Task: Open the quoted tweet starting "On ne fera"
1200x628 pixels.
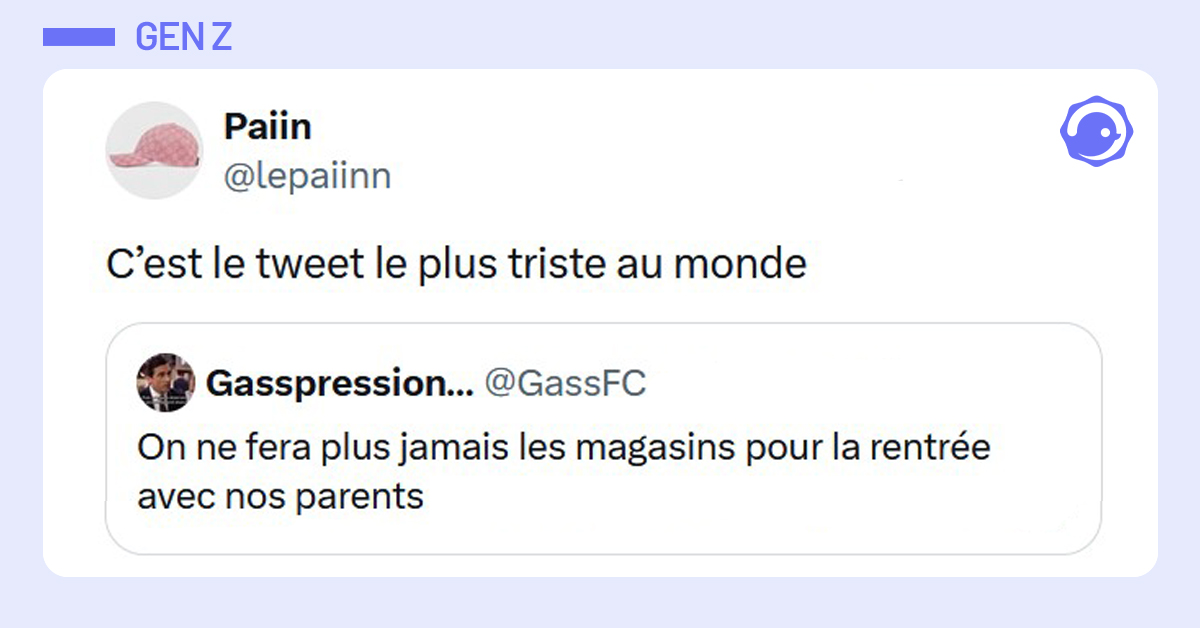Action: [602, 470]
